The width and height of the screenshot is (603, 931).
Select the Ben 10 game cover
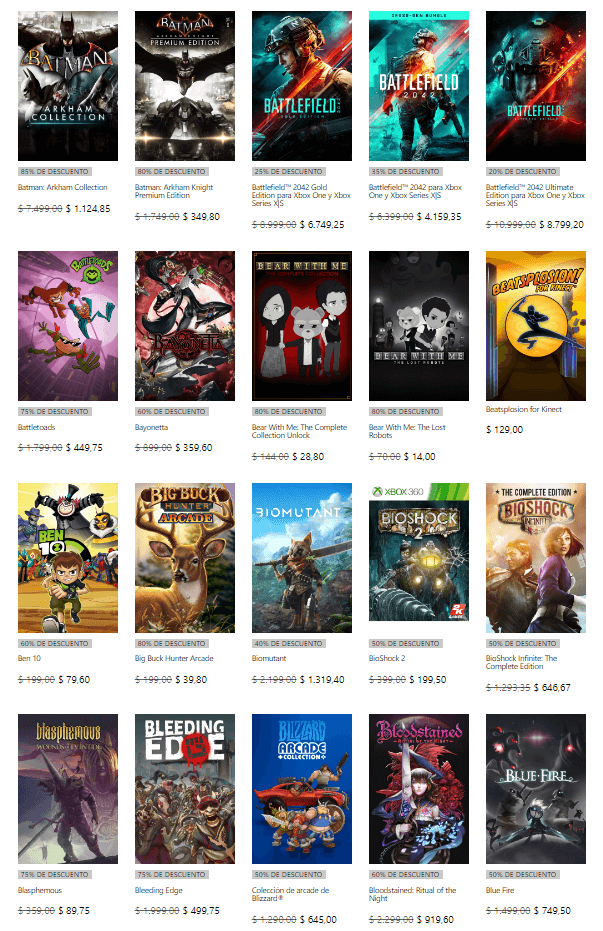[68, 558]
